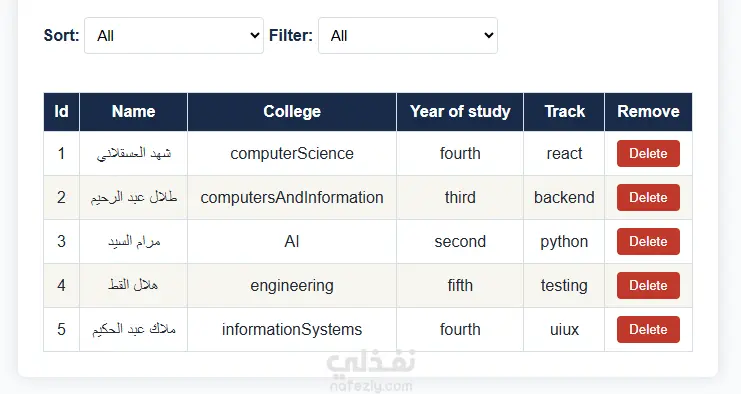Click the Name column header

pos(134,112)
